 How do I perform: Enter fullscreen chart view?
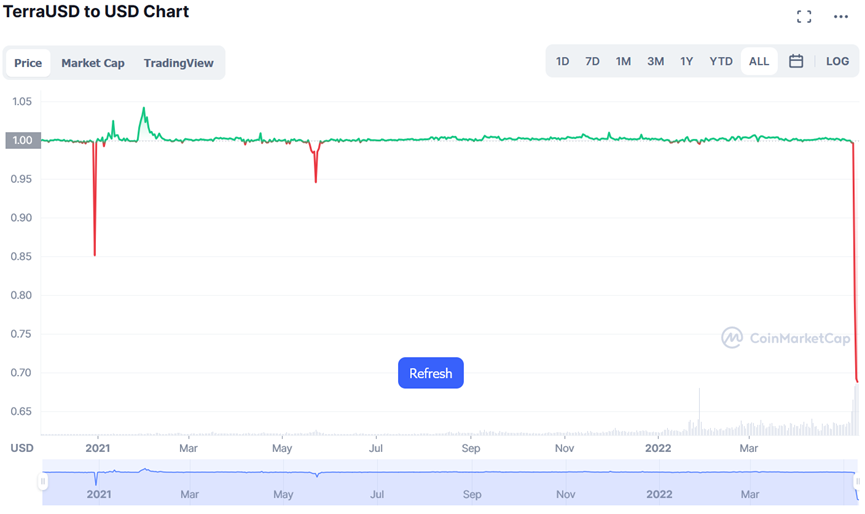(x=804, y=16)
